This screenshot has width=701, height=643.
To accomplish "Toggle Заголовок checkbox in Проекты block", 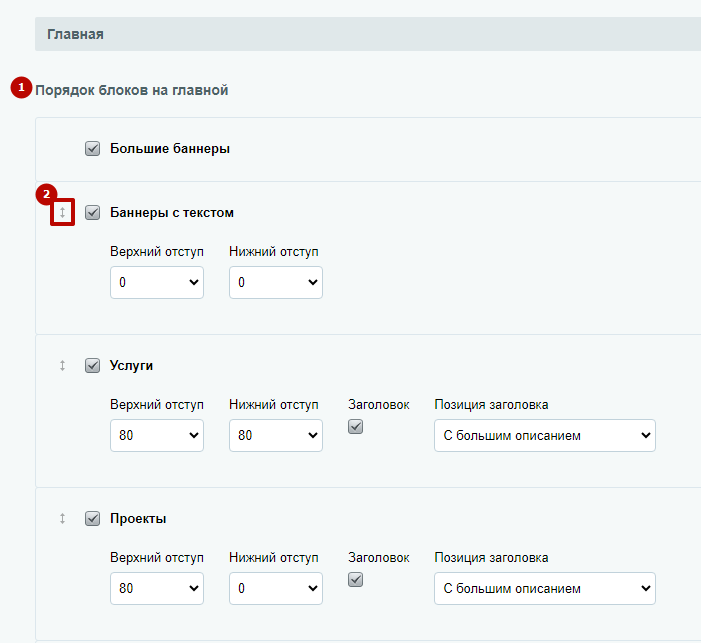I will click(x=355, y=580).
